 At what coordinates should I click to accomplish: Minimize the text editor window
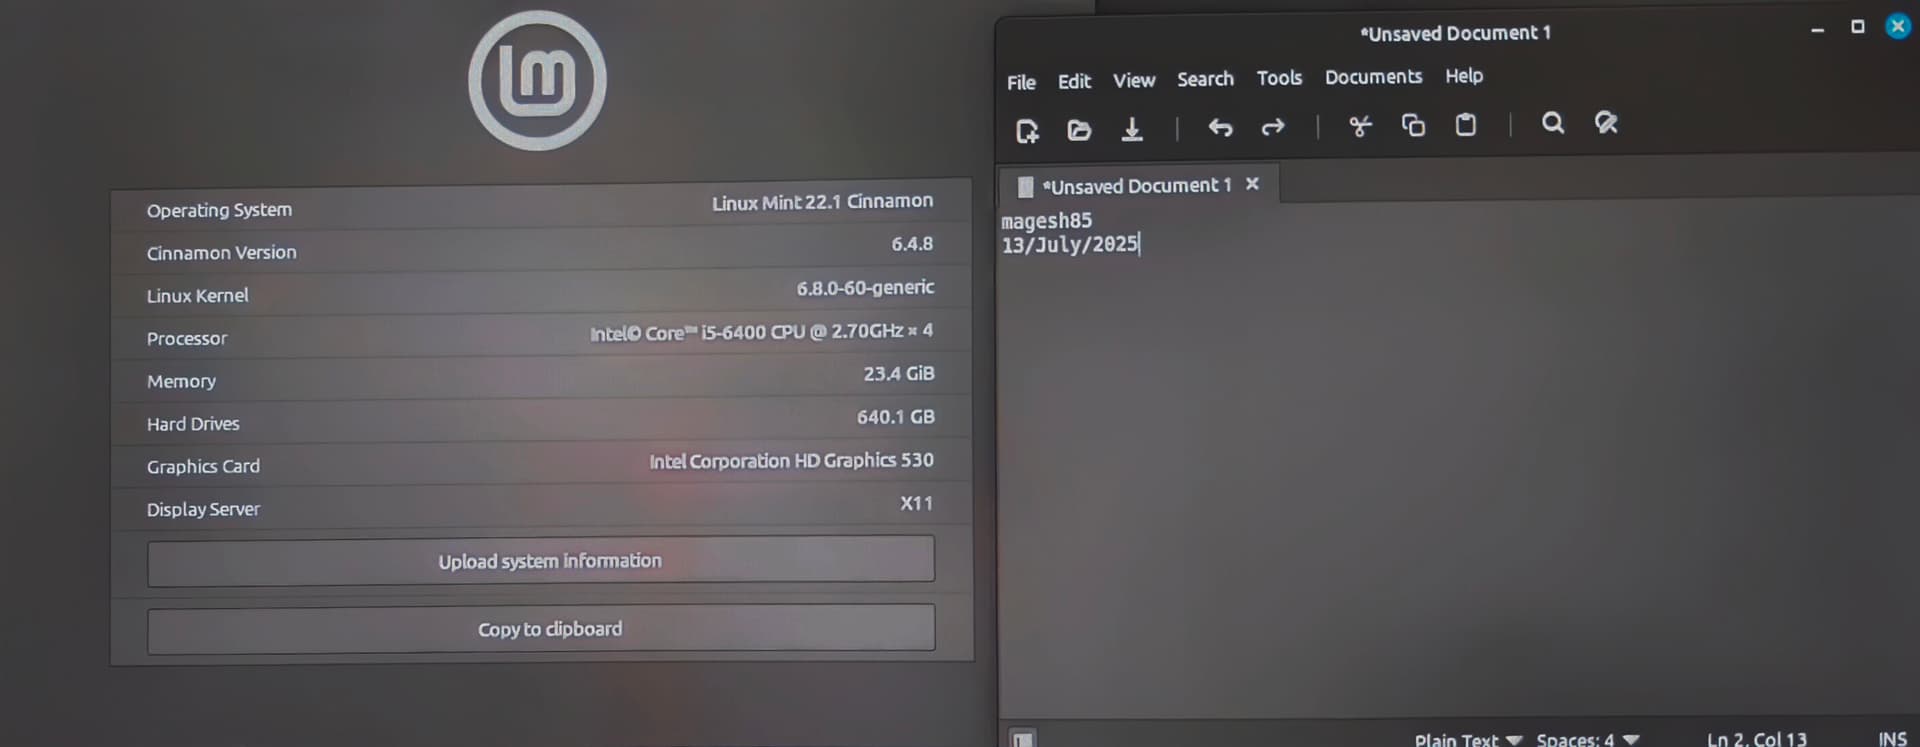(1817, 31)
